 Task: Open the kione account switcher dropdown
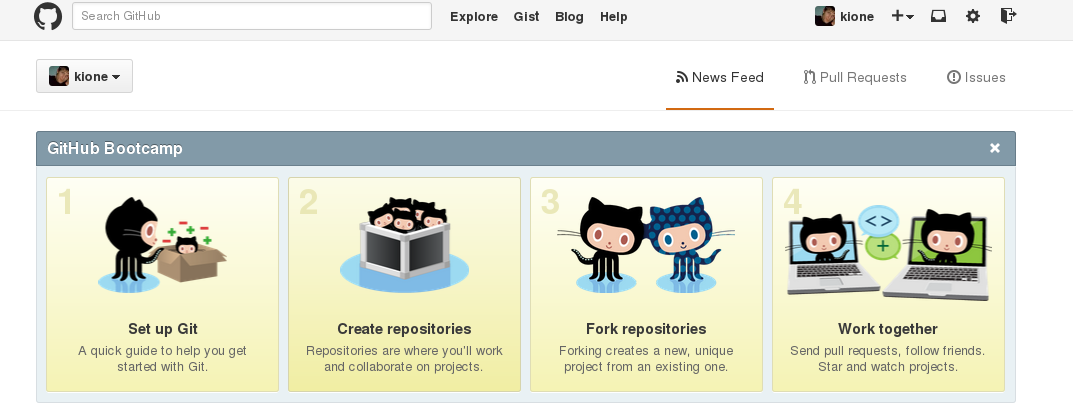click(x=85, y=77)
